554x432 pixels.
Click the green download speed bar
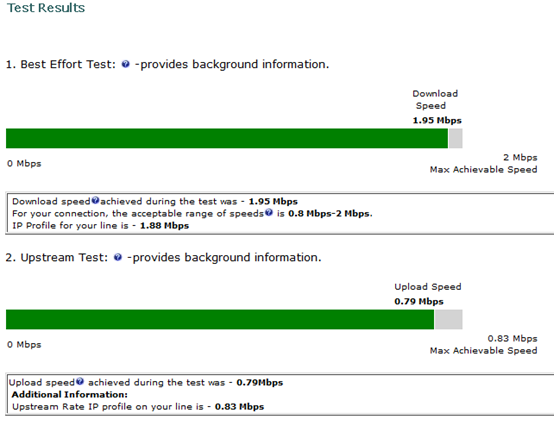tap(227, 138)
